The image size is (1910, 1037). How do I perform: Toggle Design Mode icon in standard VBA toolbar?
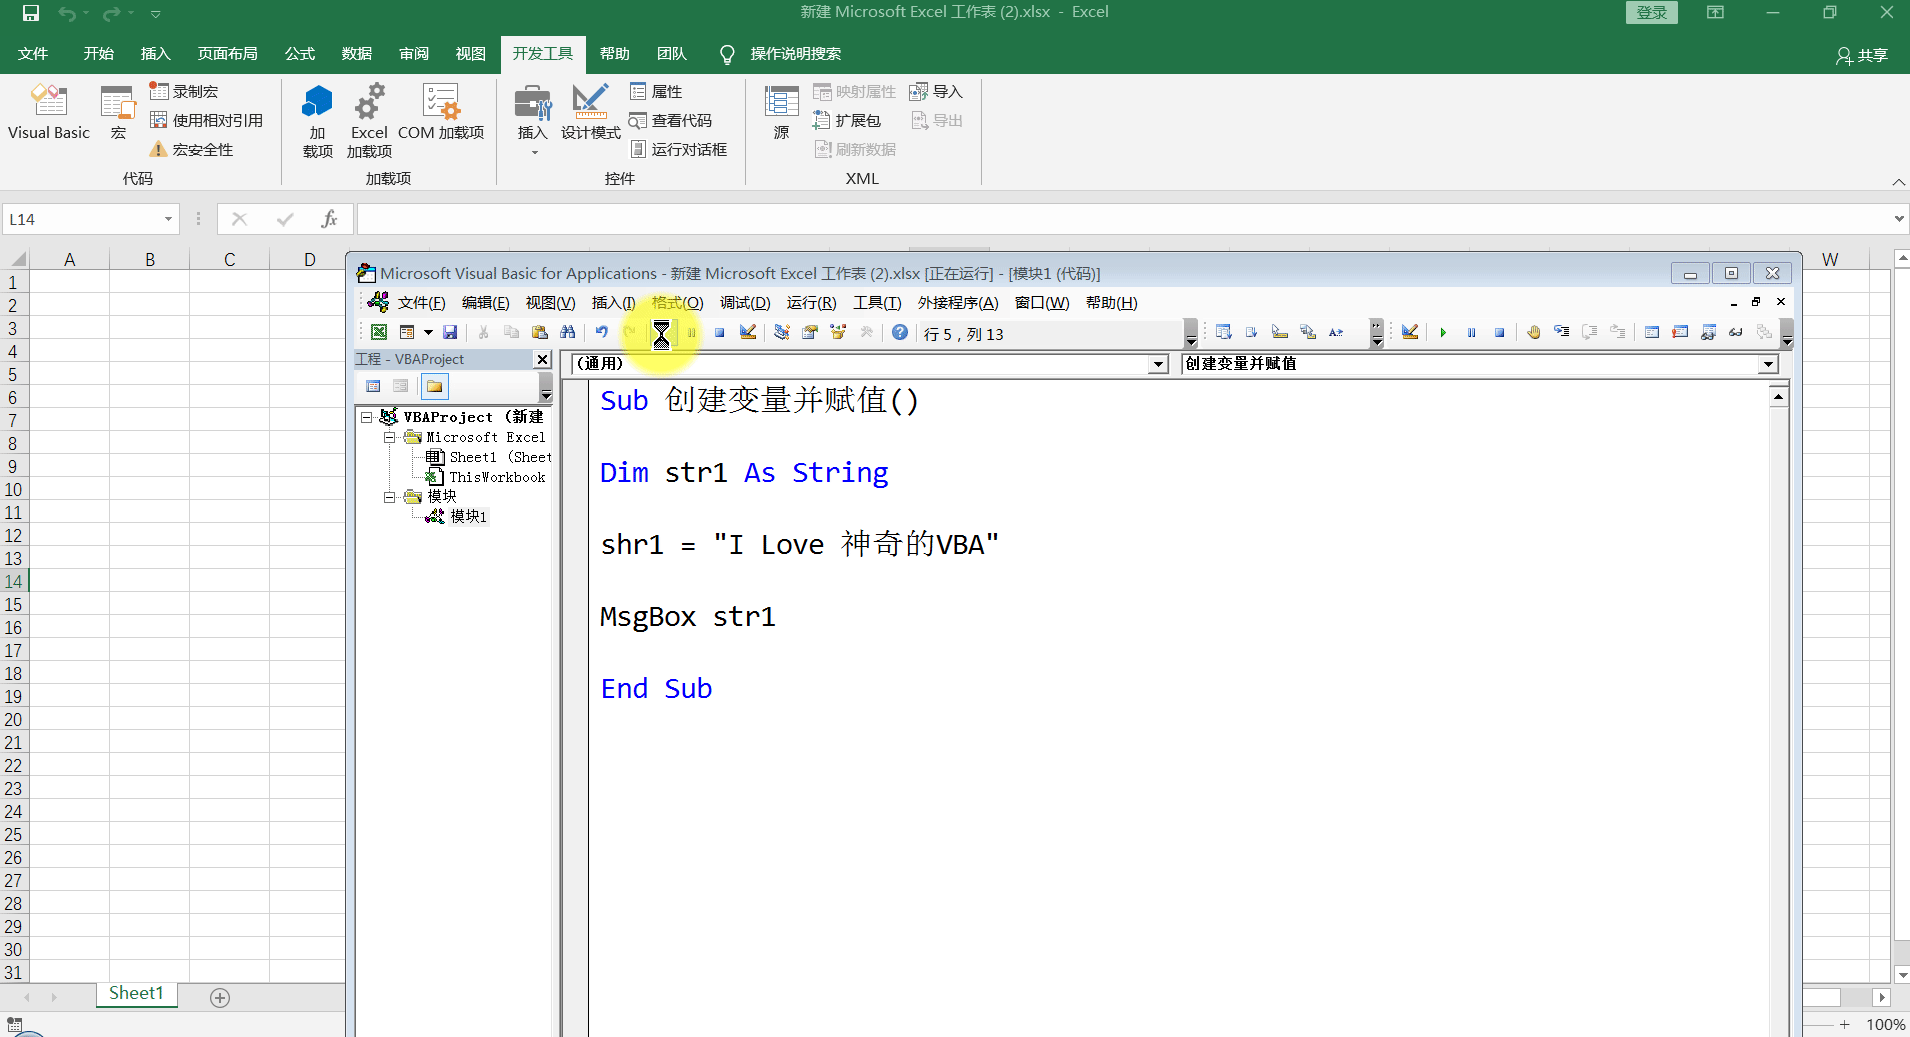747,332
